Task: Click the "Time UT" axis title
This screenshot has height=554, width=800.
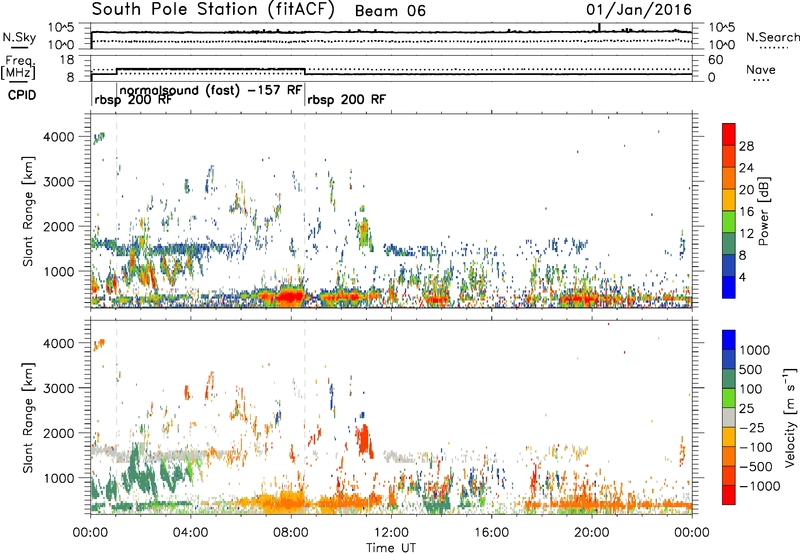Action: [x=391, y=548]
